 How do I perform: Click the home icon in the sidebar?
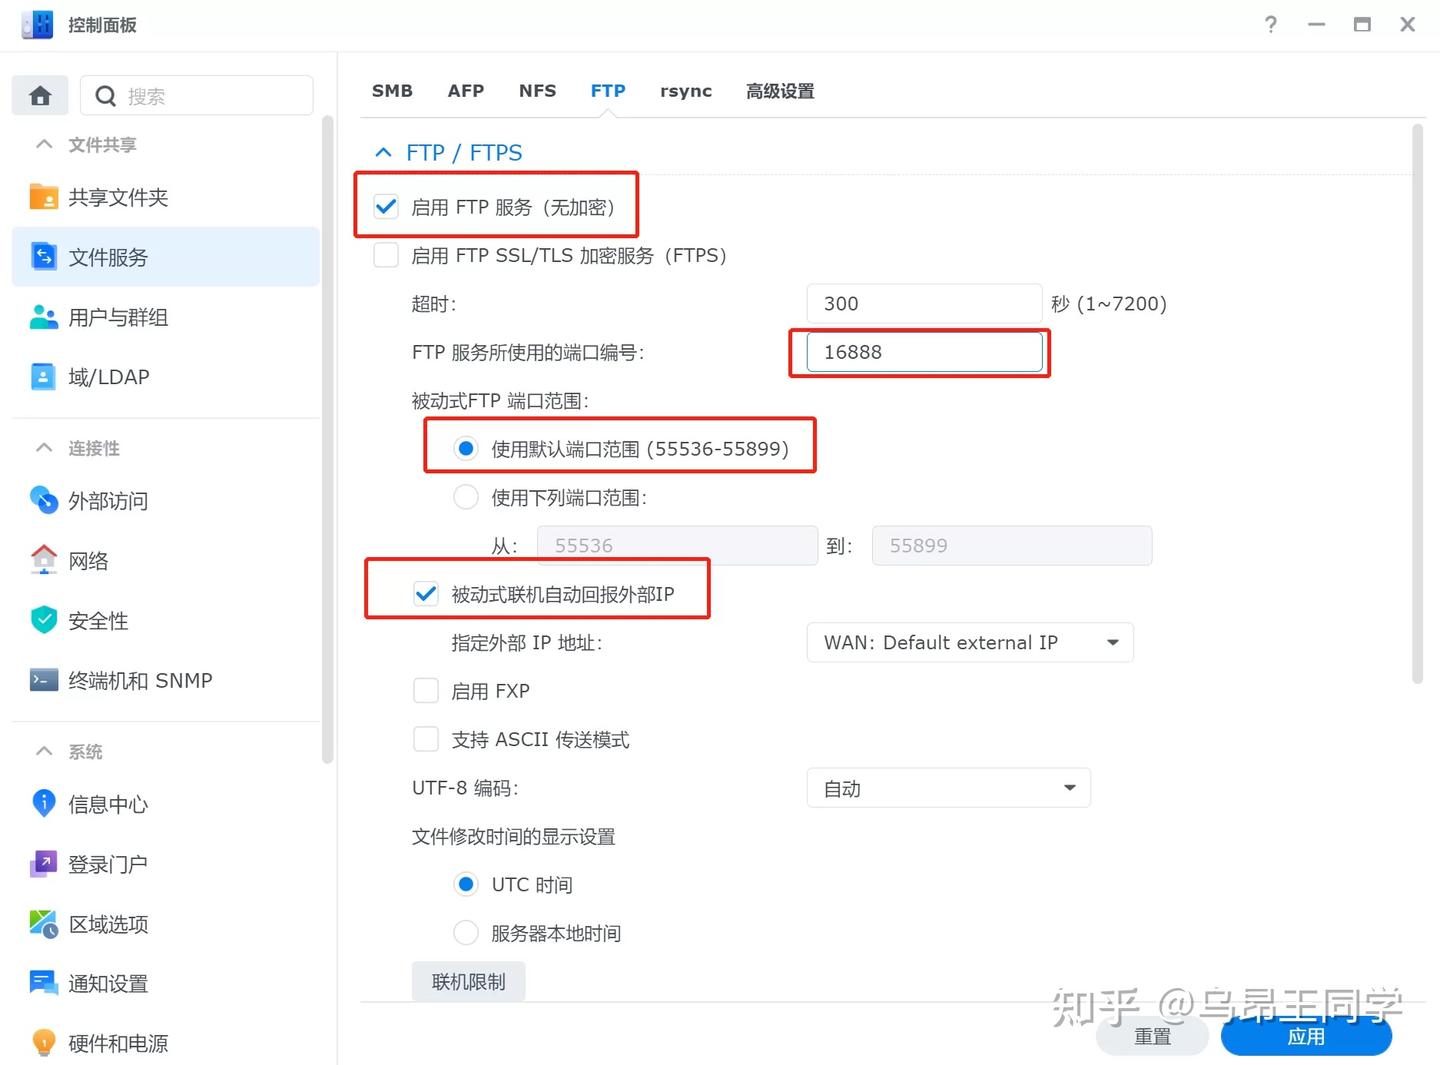[x=40, y=96]
